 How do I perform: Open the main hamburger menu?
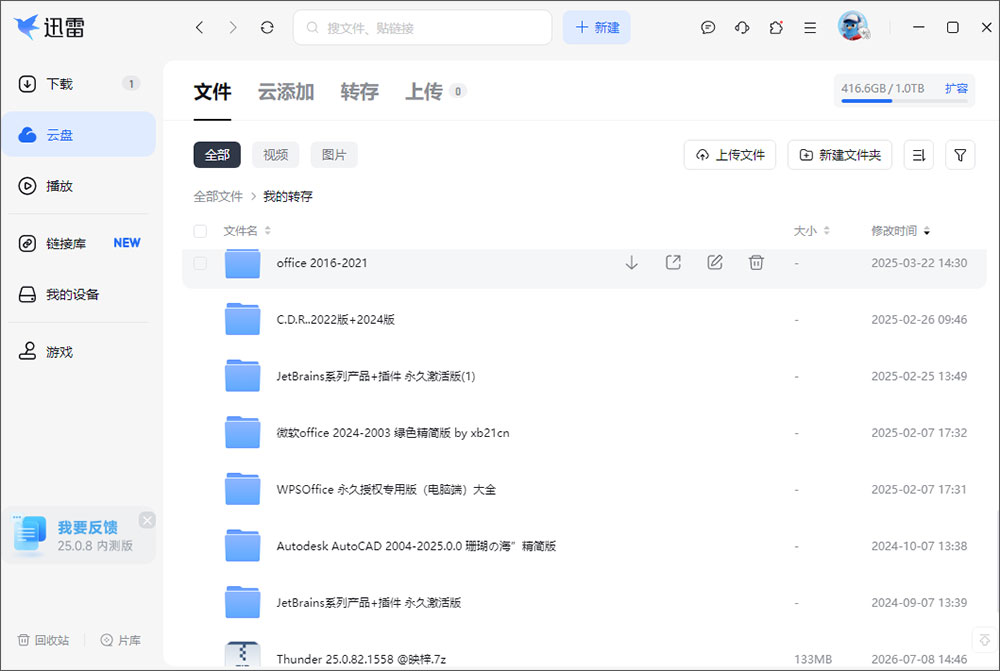(810, 27)
